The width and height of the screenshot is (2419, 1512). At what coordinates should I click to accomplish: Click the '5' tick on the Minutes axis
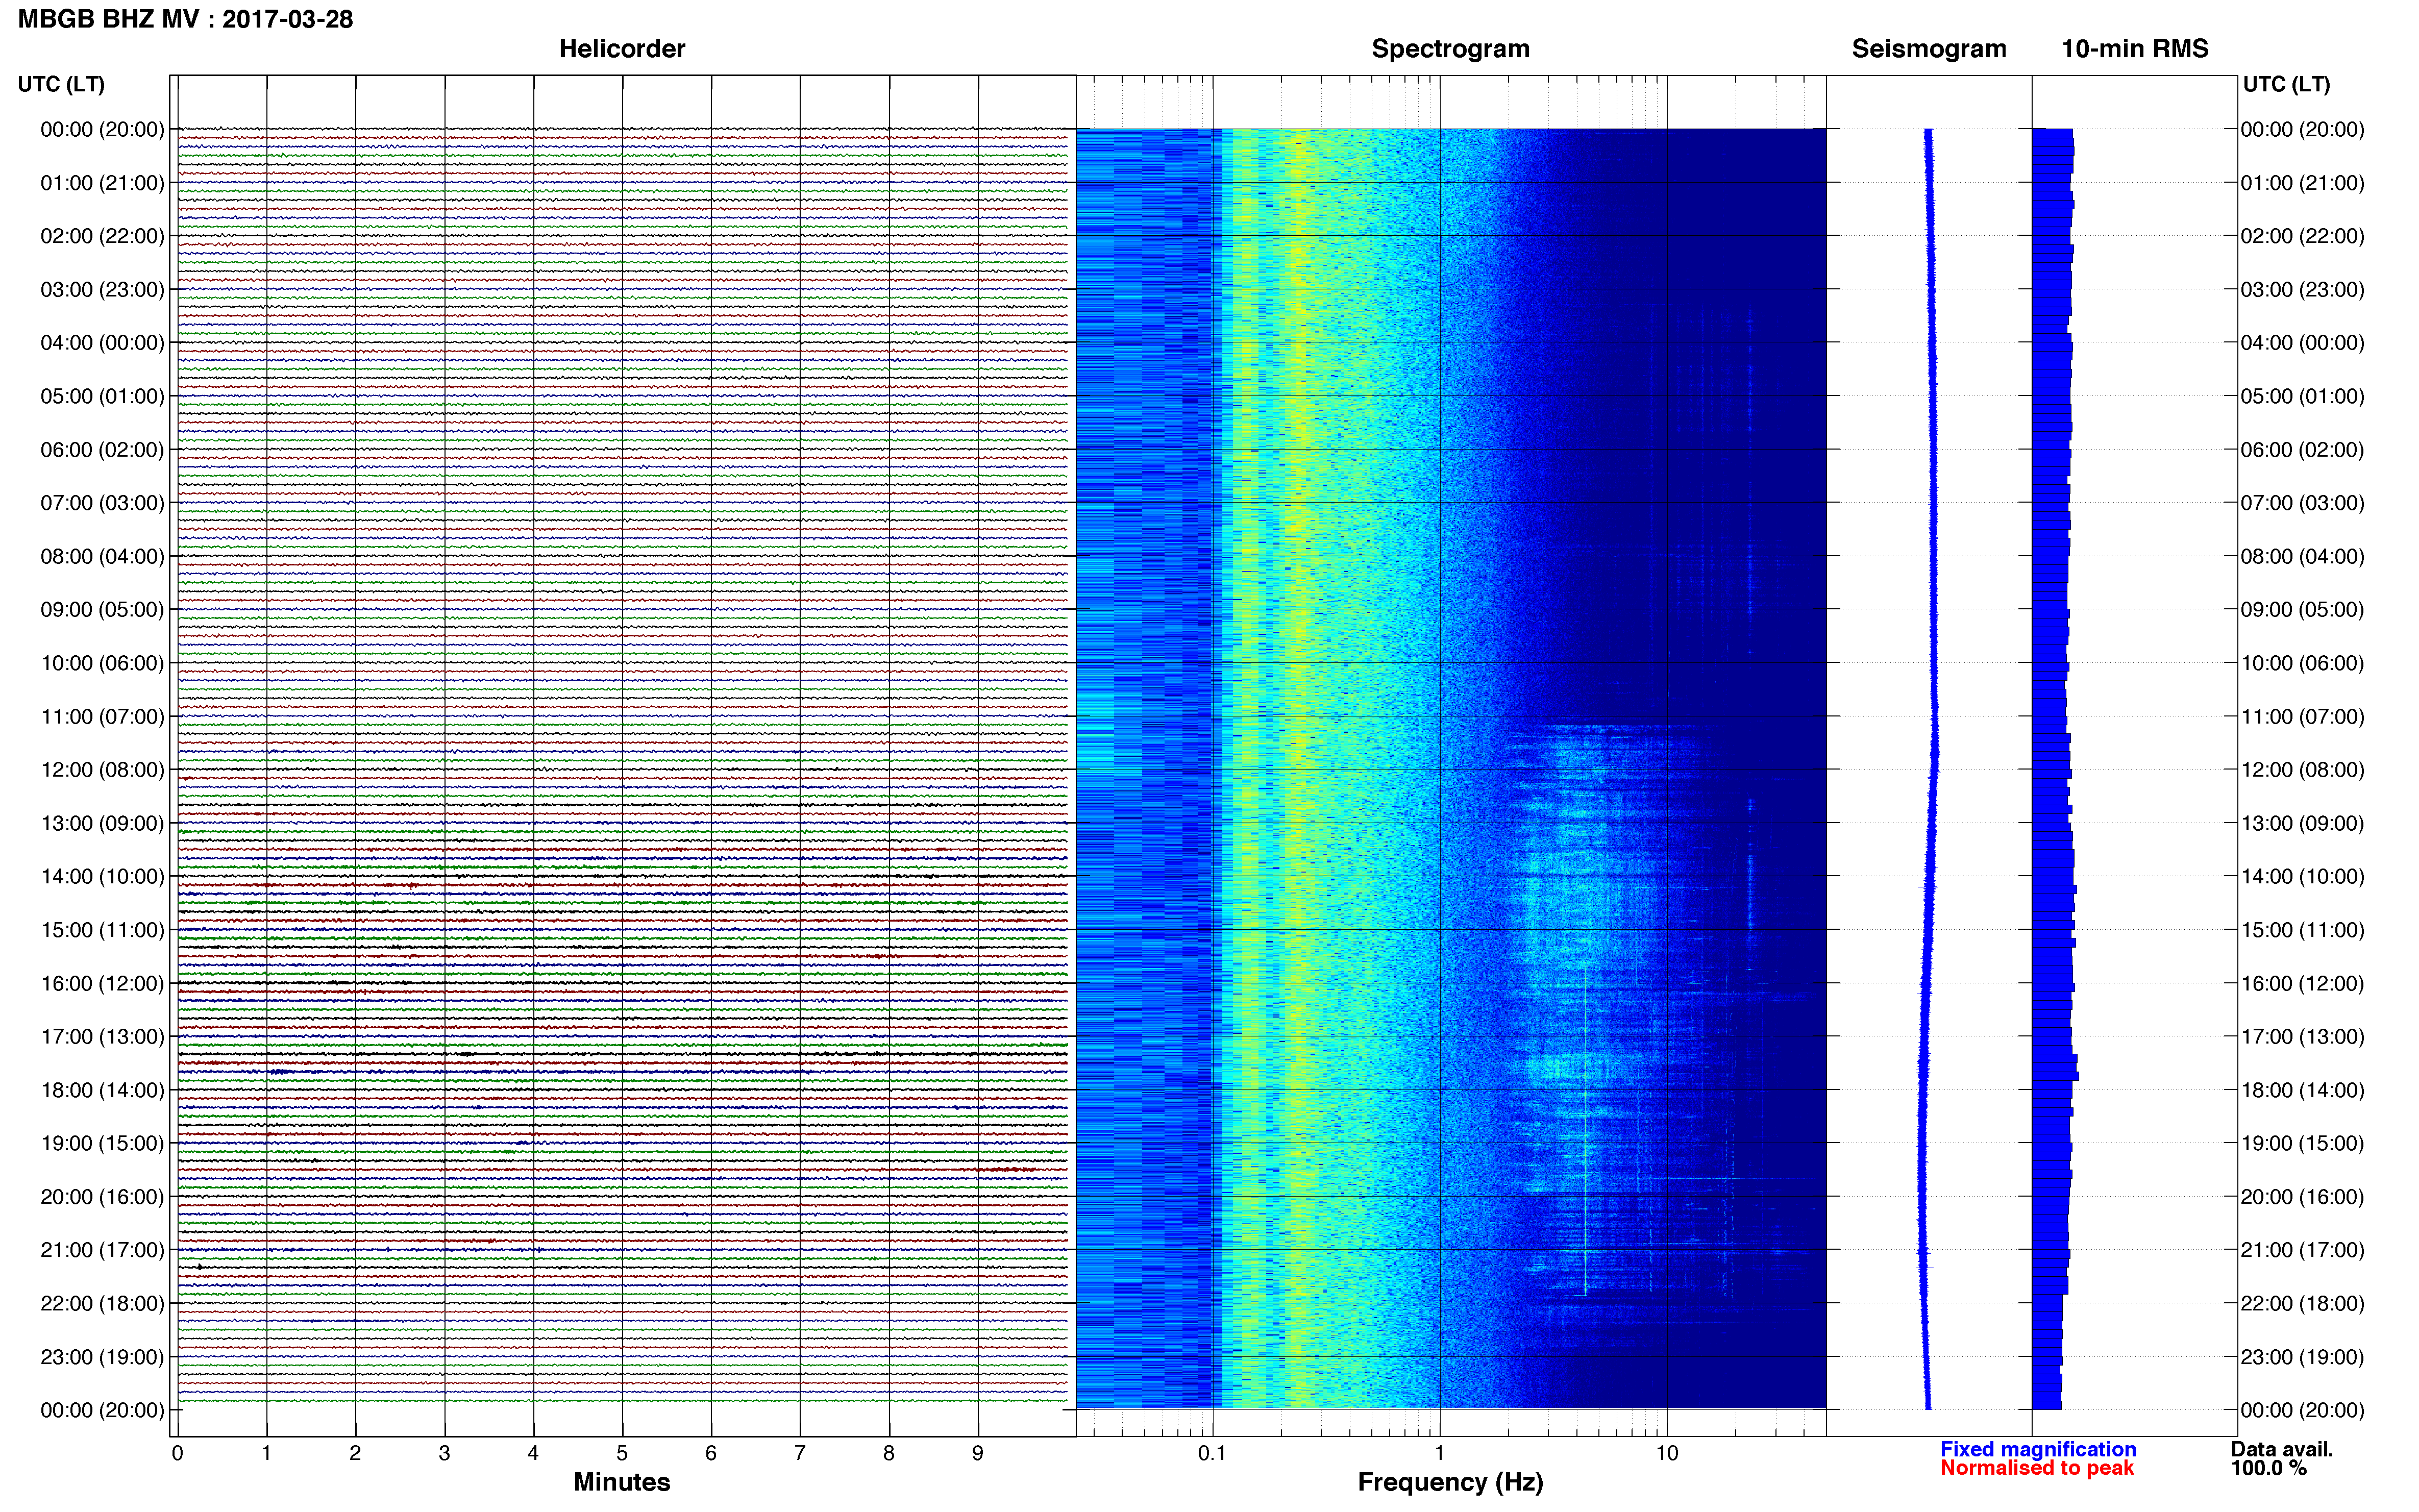point(622,1453)
